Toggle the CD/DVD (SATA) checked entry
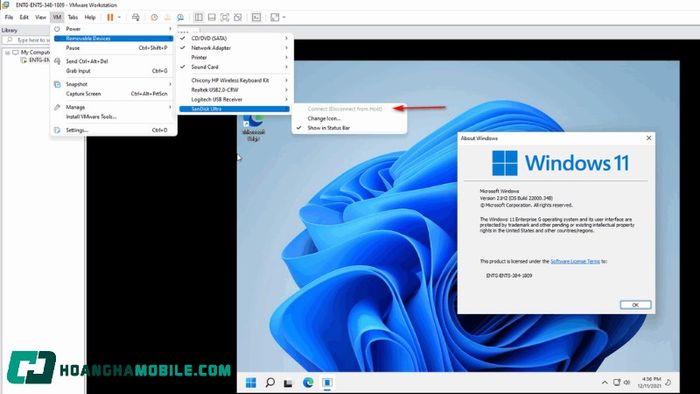 [x=234, y=38]
